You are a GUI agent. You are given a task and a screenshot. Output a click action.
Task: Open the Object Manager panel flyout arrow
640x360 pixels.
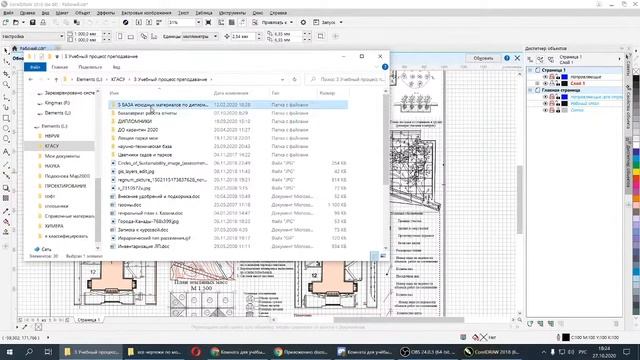(x=619, y=59)
